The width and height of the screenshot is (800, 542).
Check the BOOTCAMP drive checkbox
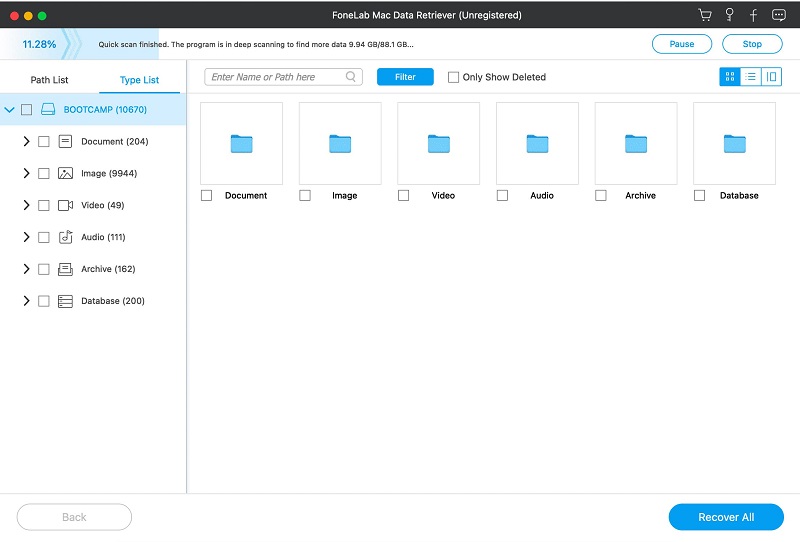click(27, 109)
